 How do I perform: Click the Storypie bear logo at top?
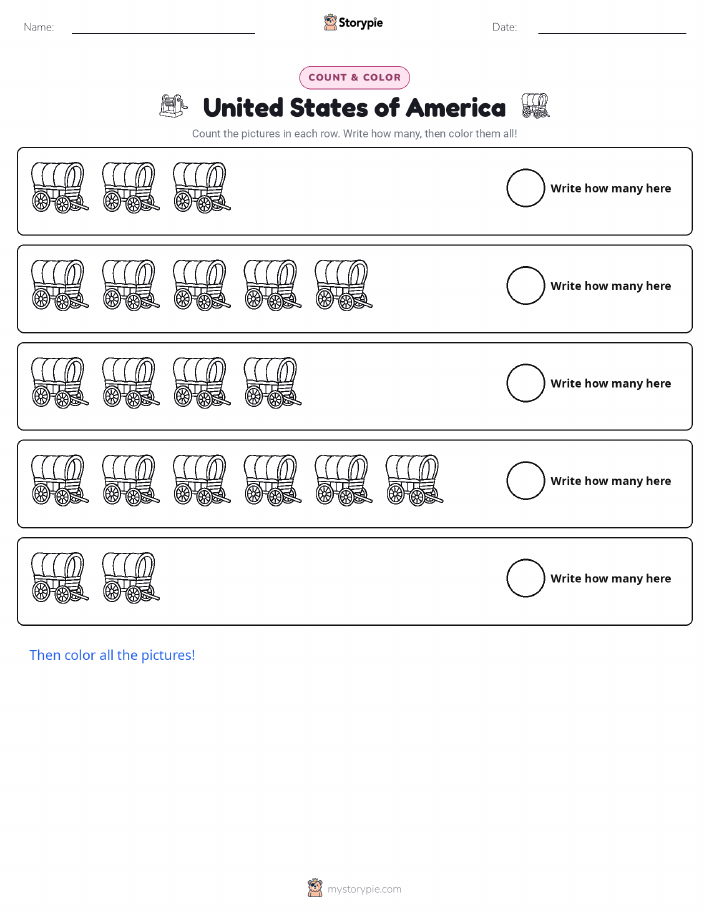tap(331, 23)
